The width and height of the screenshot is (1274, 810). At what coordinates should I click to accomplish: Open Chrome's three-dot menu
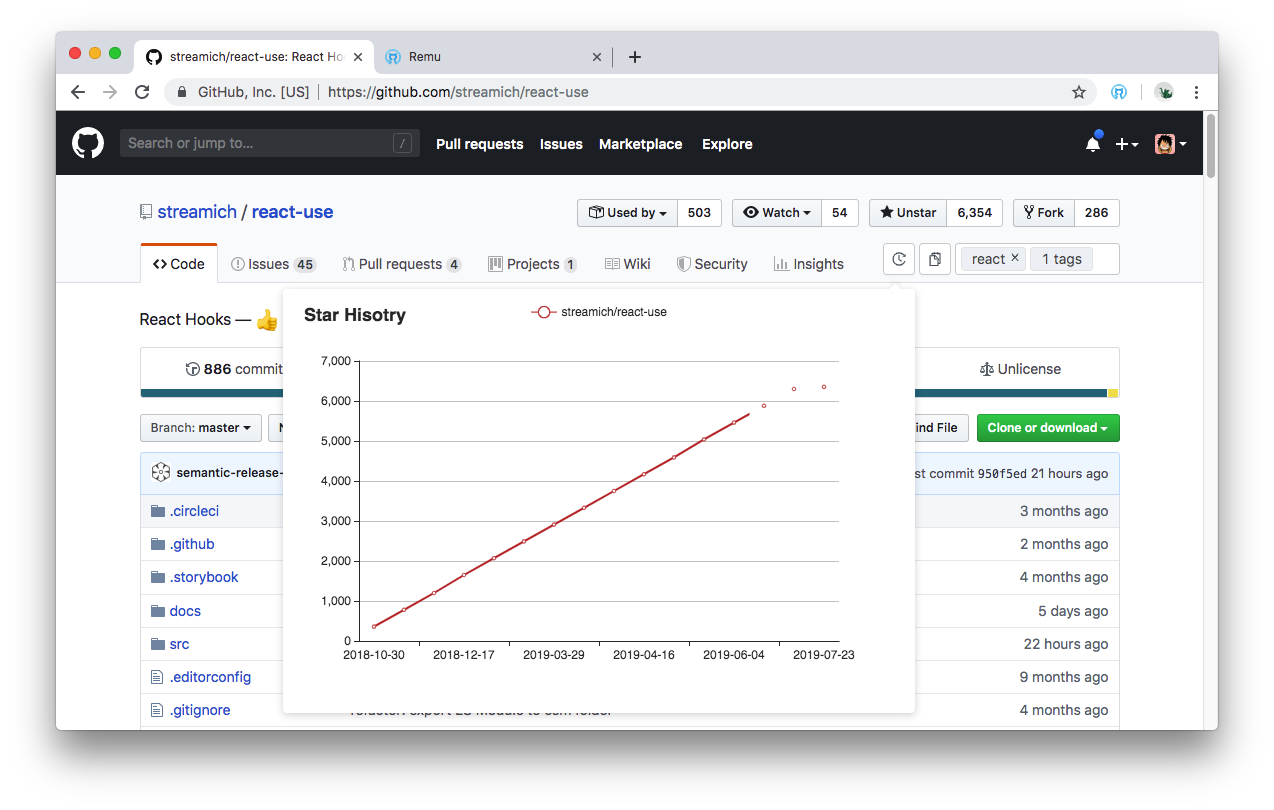pyautogui.click(x=1197, y=92)
